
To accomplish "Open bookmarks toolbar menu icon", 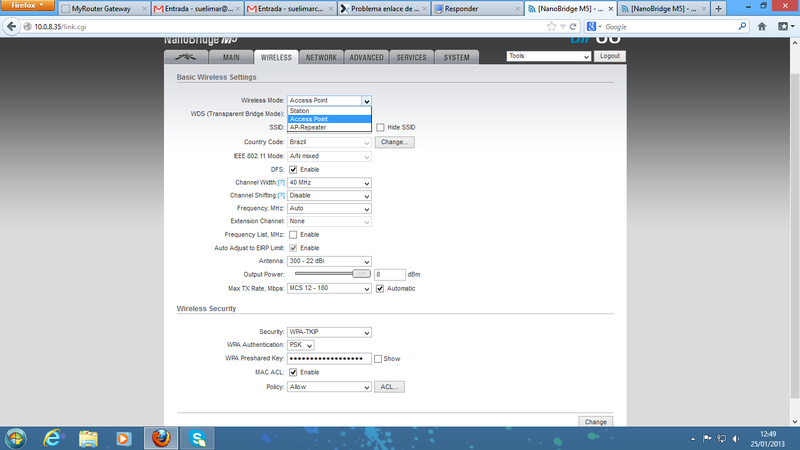I will click(x=786, y=27).
